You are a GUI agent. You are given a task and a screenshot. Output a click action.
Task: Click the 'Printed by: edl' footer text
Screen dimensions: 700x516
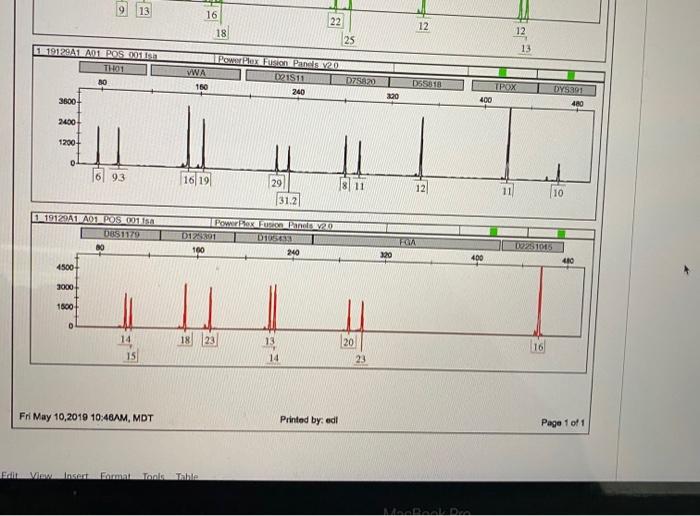click(x=308, y=420)
